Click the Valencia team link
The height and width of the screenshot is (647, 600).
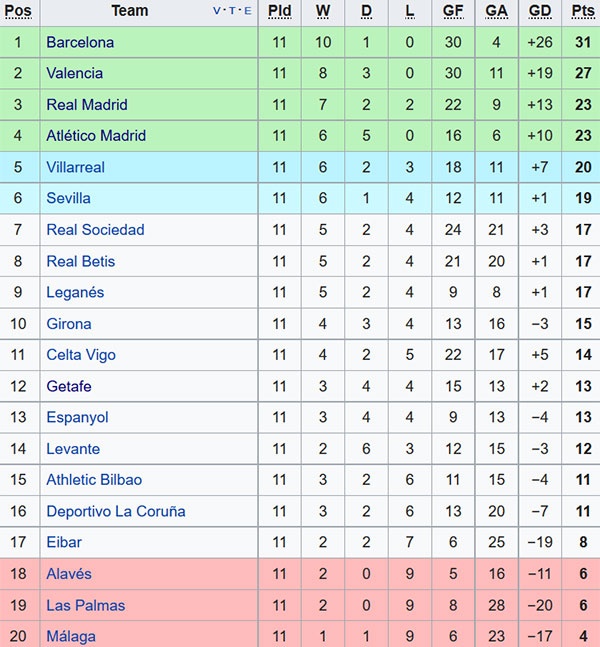point(74,73)
